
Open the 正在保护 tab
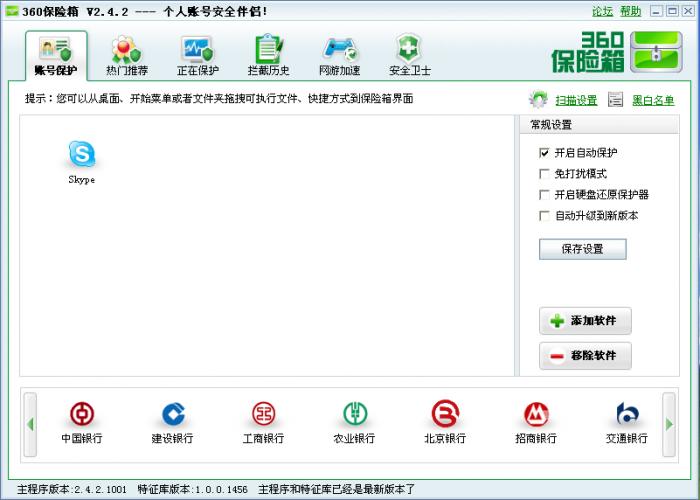coord(197,56)
